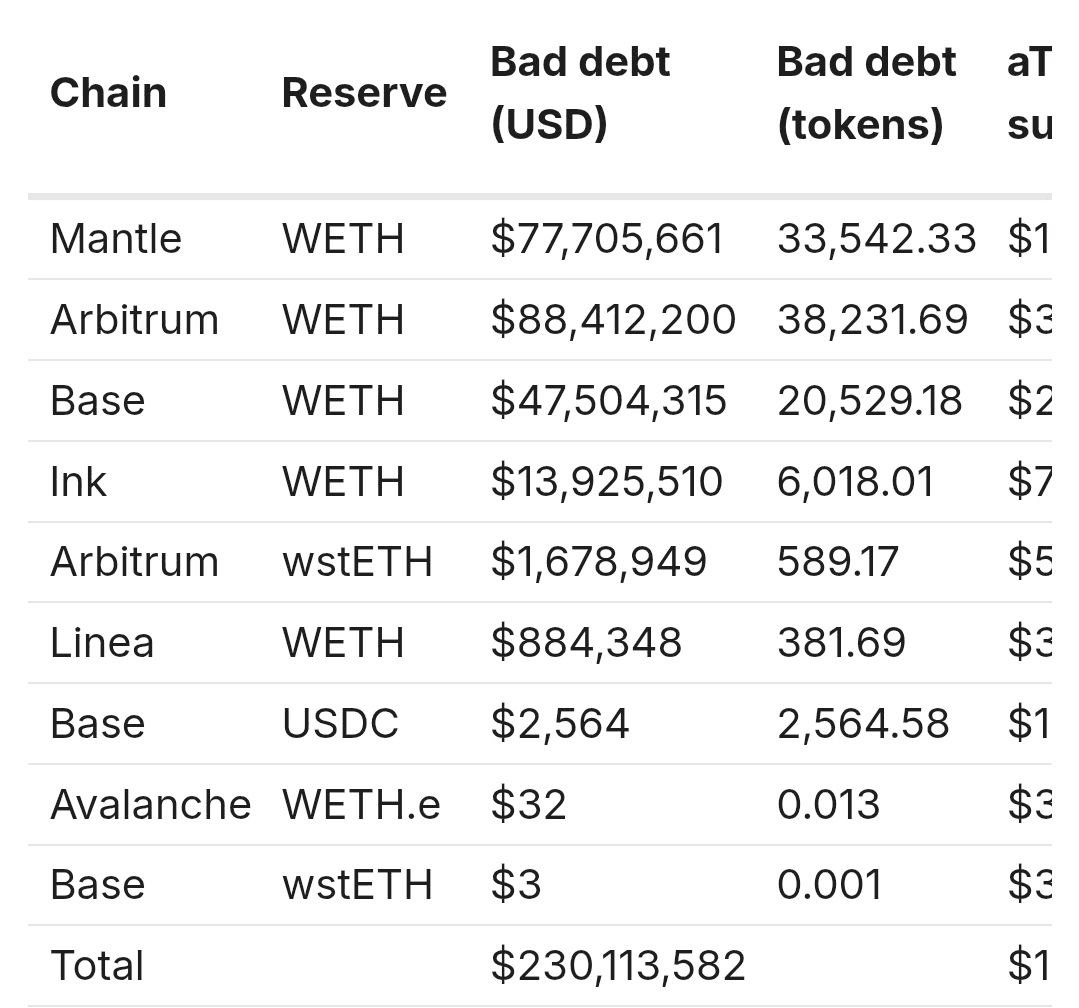Select the Arbitrum wstETH $1,678,949 value
The width and height of the screenshot is (1079, 1008).
point(598,562)
